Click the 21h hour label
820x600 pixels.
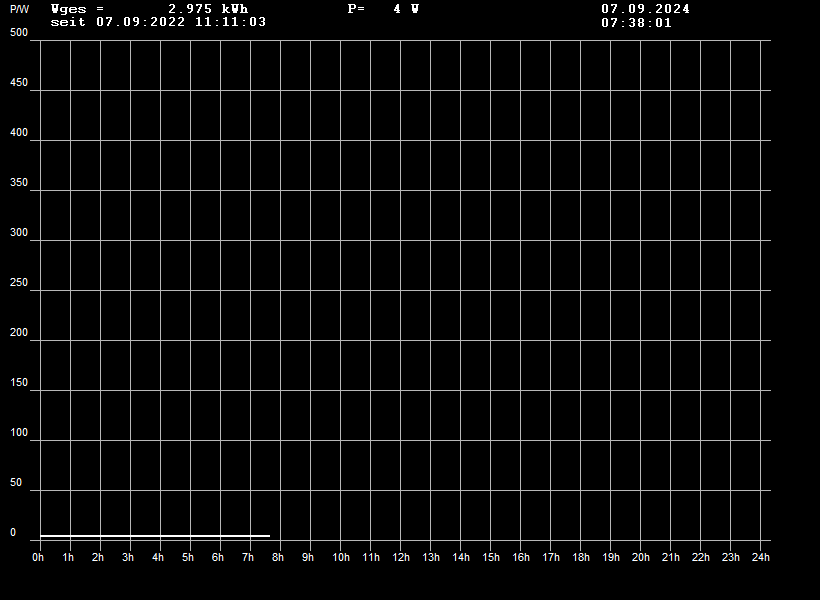coord(671,557)
